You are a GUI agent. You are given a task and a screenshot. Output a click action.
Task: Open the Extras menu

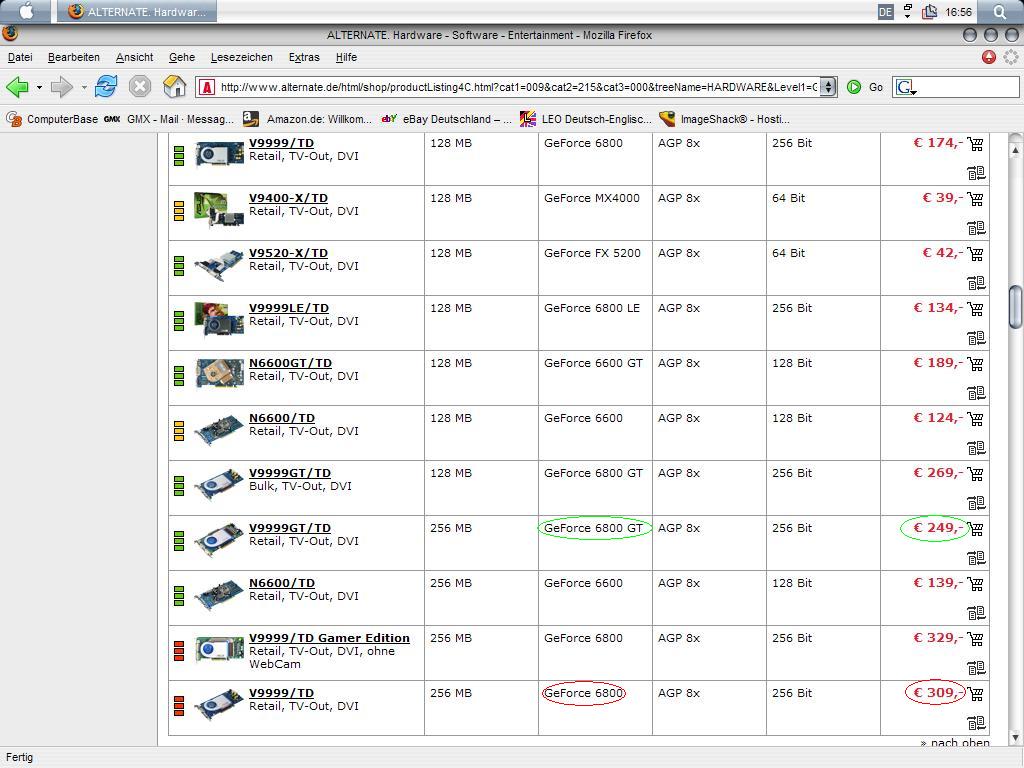(x=304, y=57)
